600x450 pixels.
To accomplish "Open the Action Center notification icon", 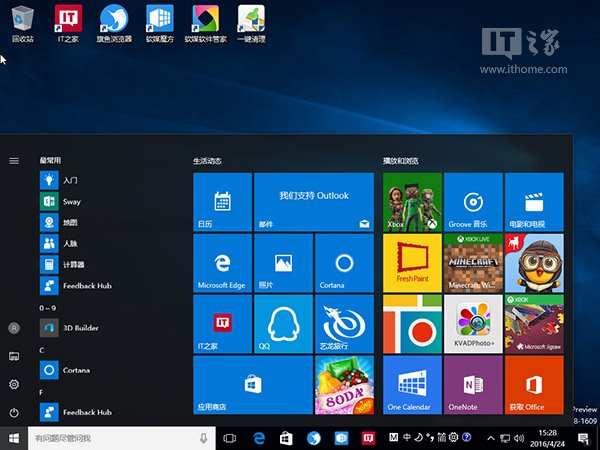I will pyautogui.click(x=584, y=439).
